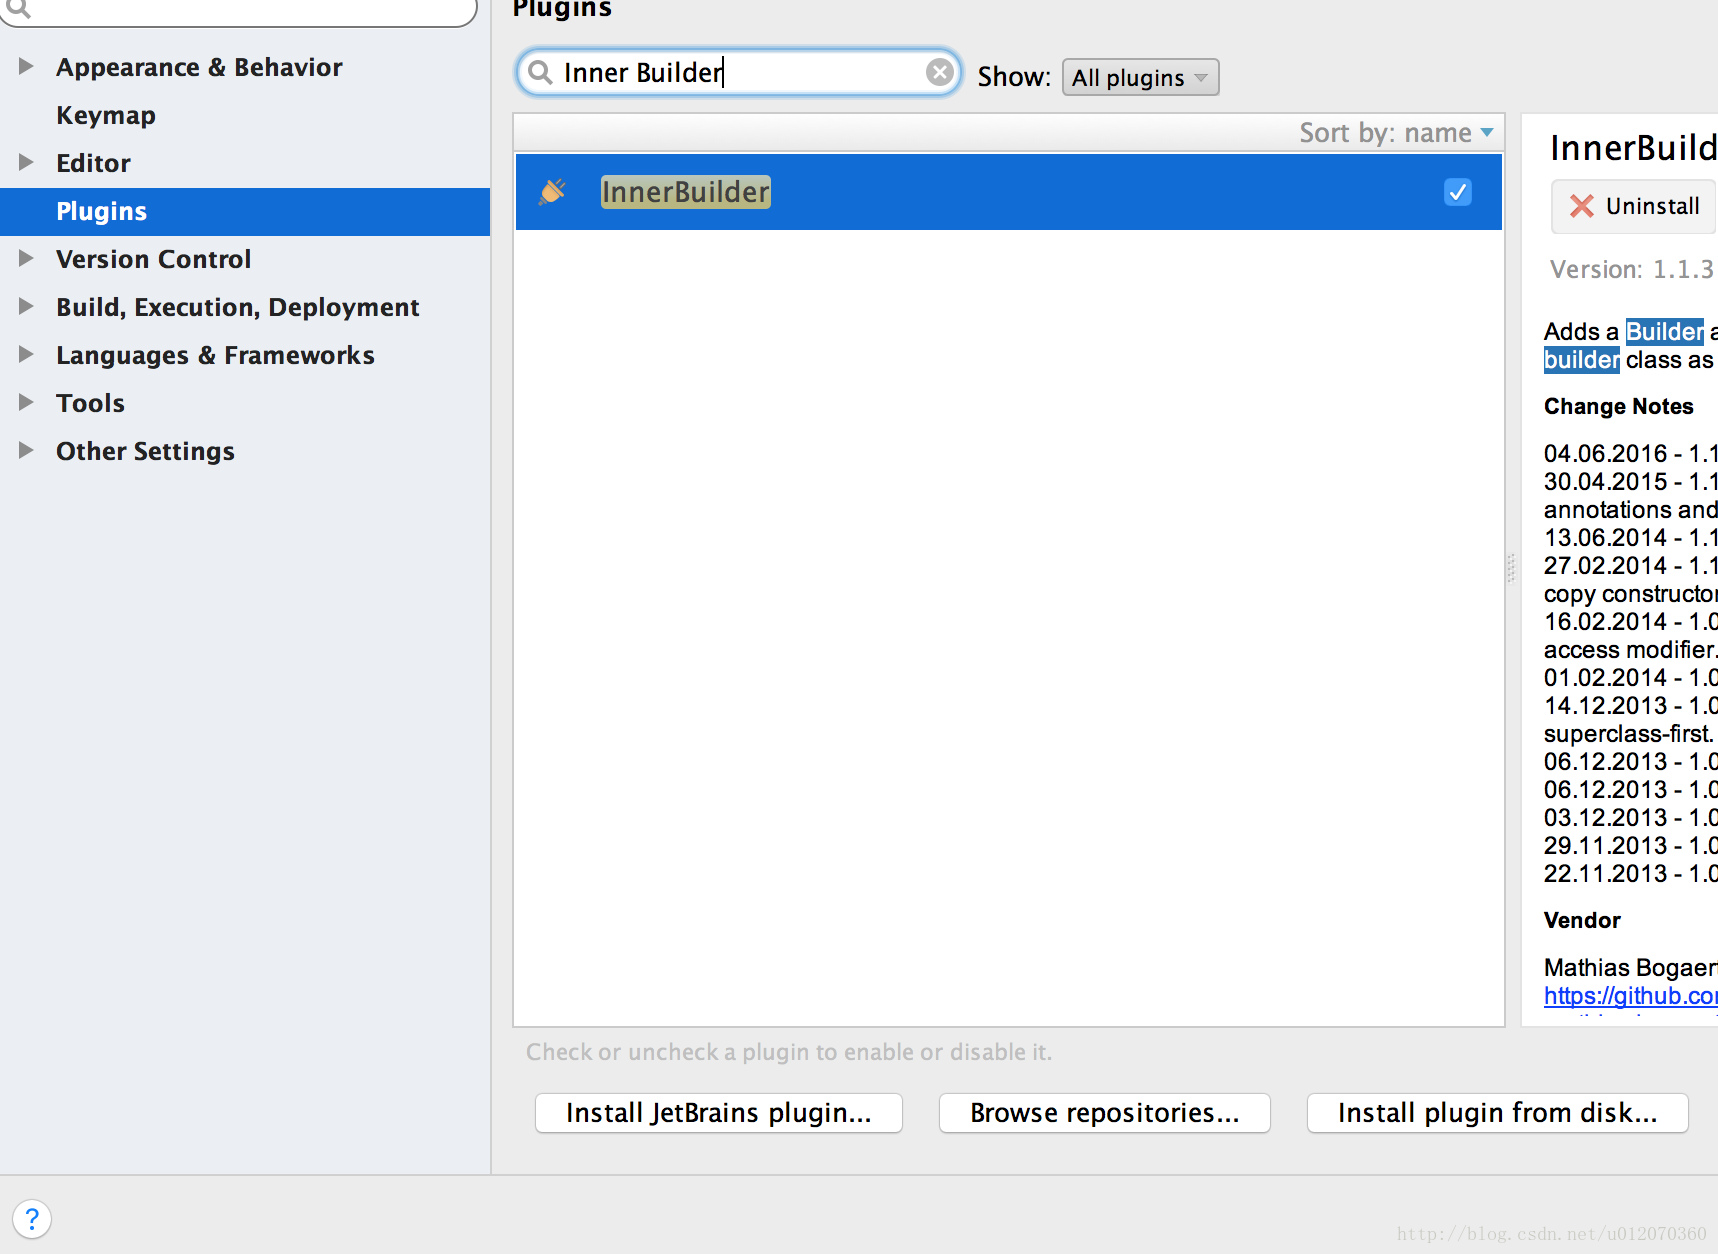The image size is (1718, 1254).
Task: Open the Show All plugins dropdown
Action: (x=1140, y=77)
